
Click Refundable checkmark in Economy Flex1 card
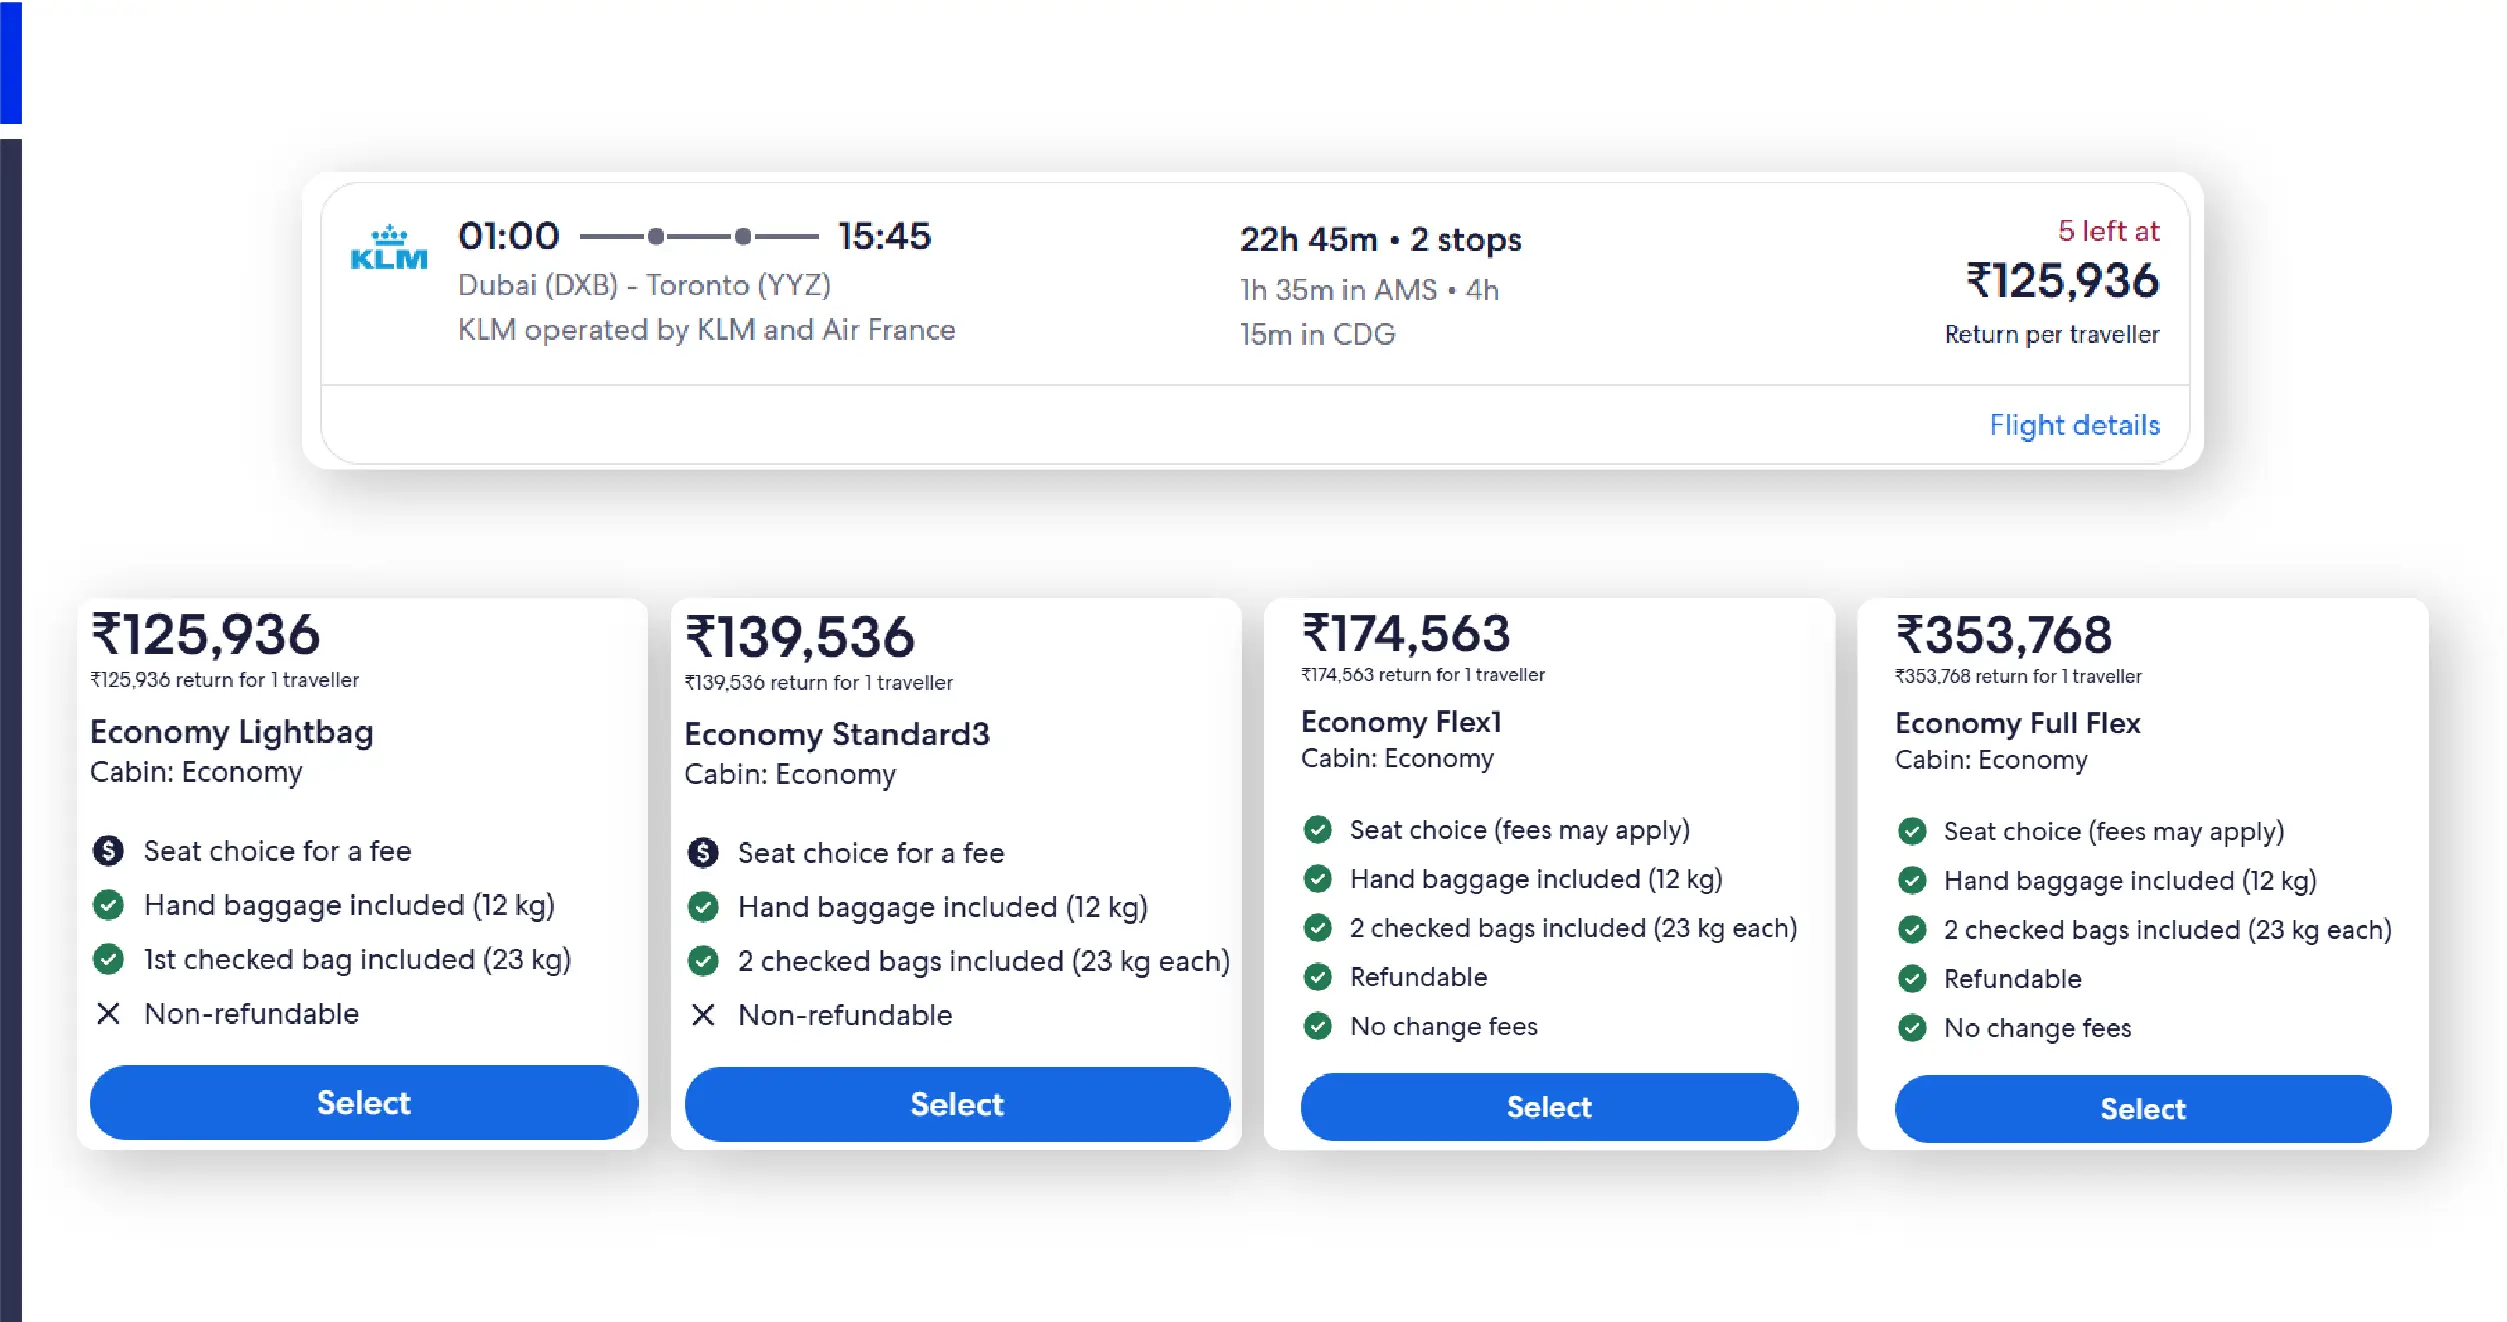pyautogui.click(x=1318, y=977)
